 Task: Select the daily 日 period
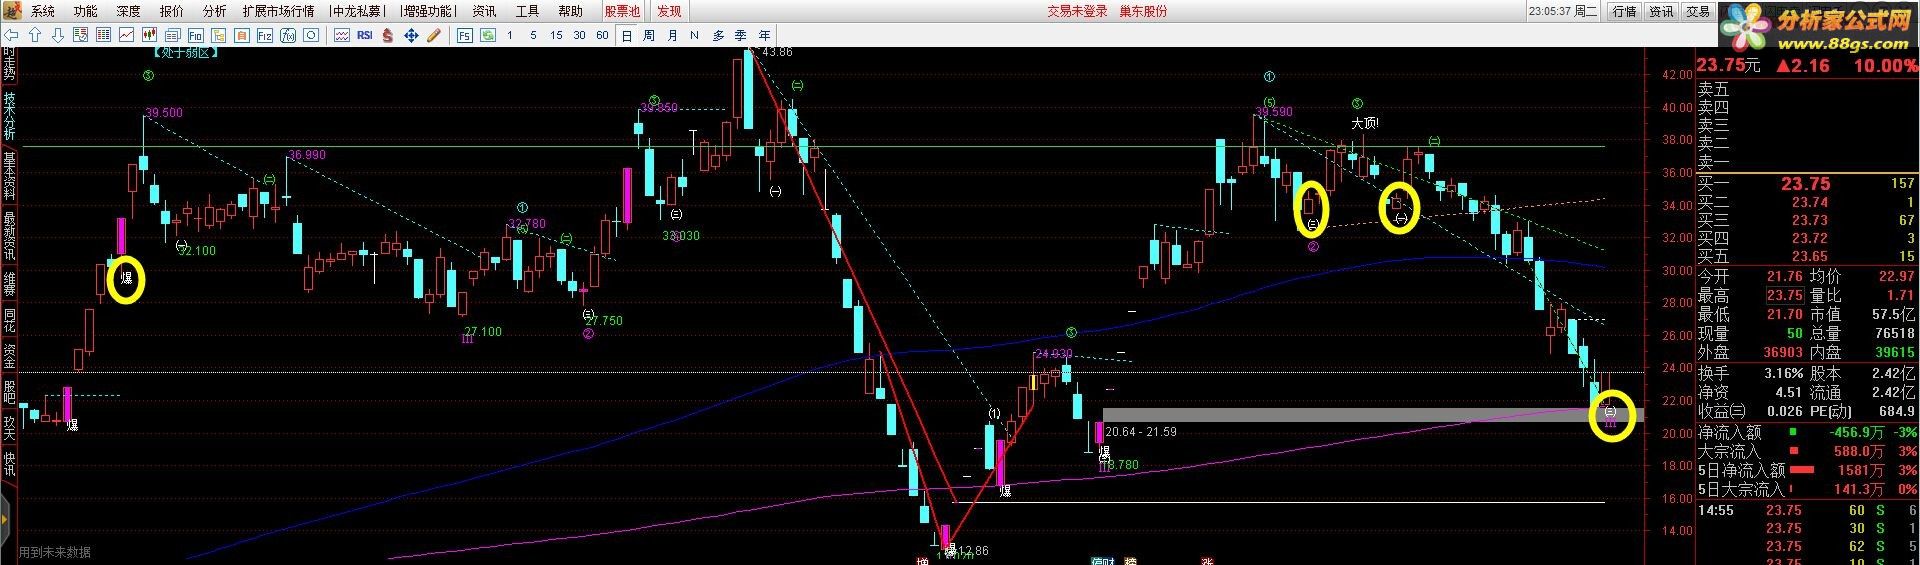tap(627, 36)
